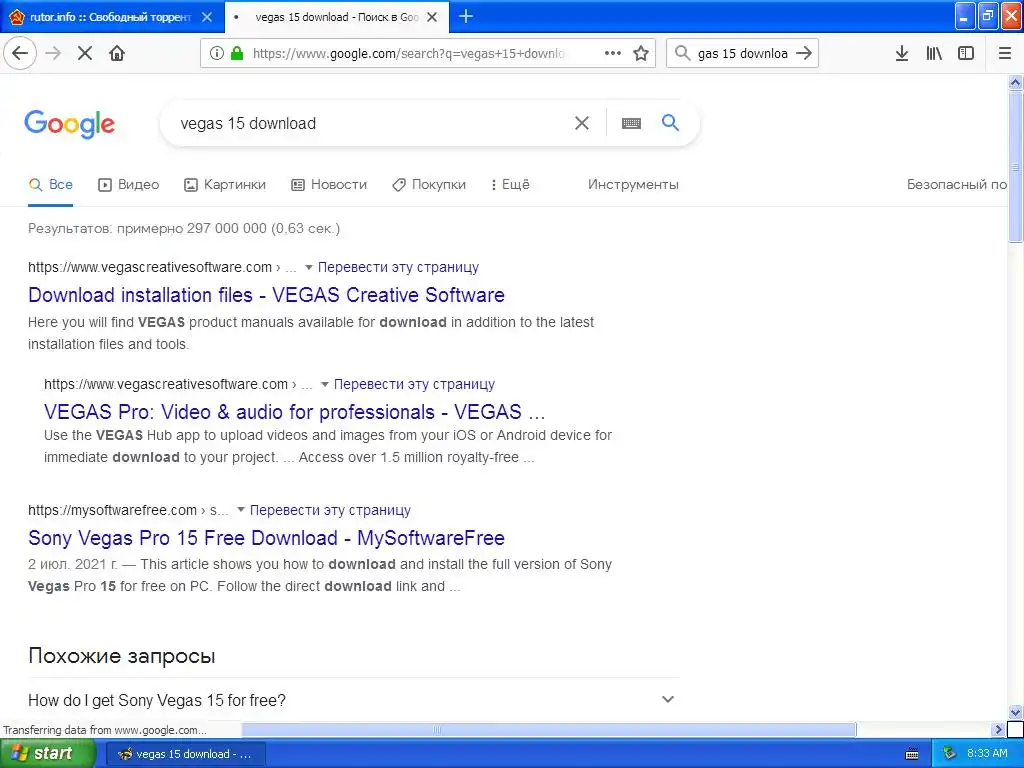The width and height of the screenshot is (1024, 768).
Task: Open the browser home page icon
Action: pos(117,53)
